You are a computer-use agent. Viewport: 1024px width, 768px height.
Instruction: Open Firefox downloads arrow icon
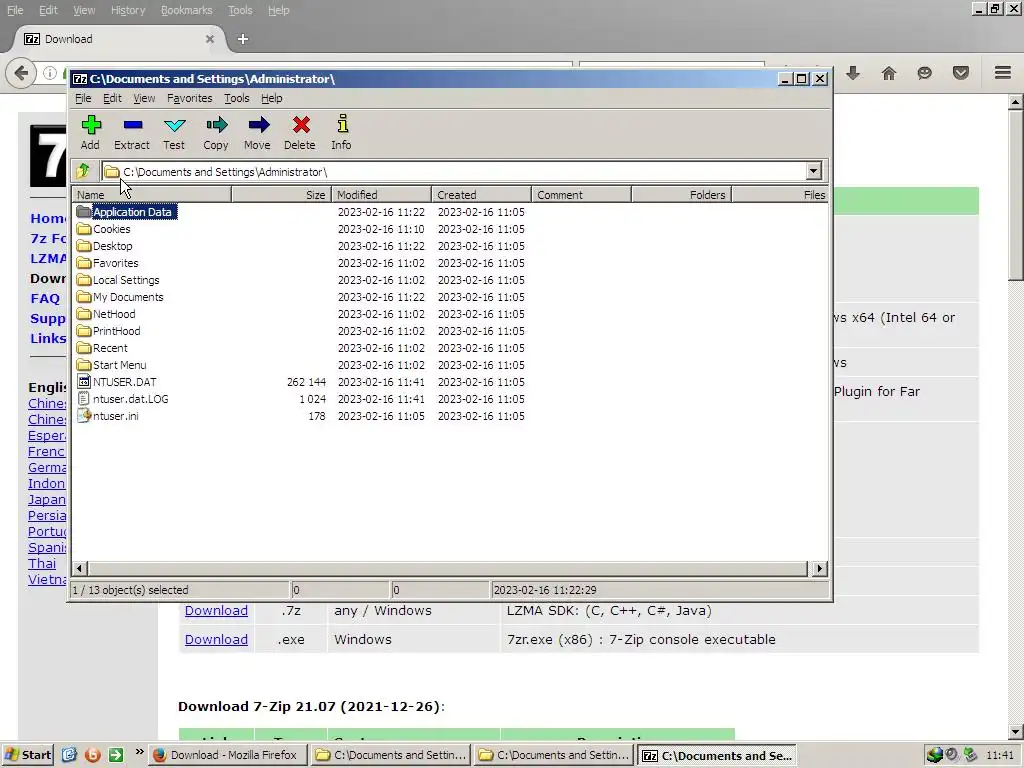pos(853,72)
